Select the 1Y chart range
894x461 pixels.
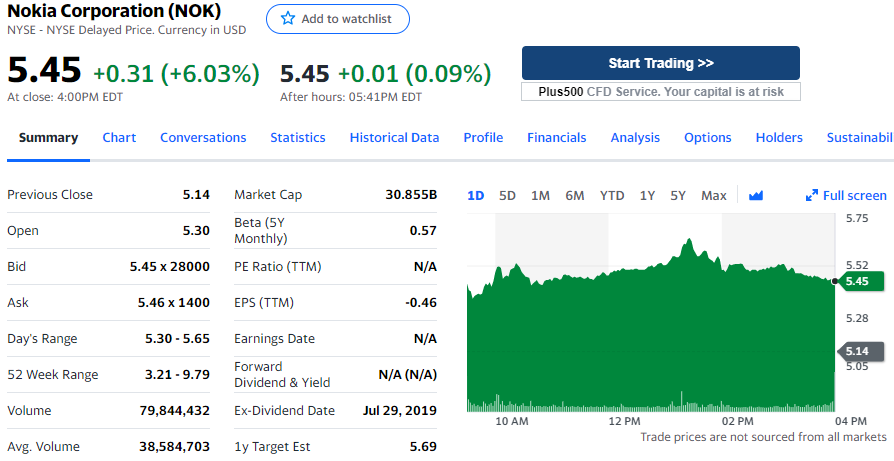[x=647, y=195]
